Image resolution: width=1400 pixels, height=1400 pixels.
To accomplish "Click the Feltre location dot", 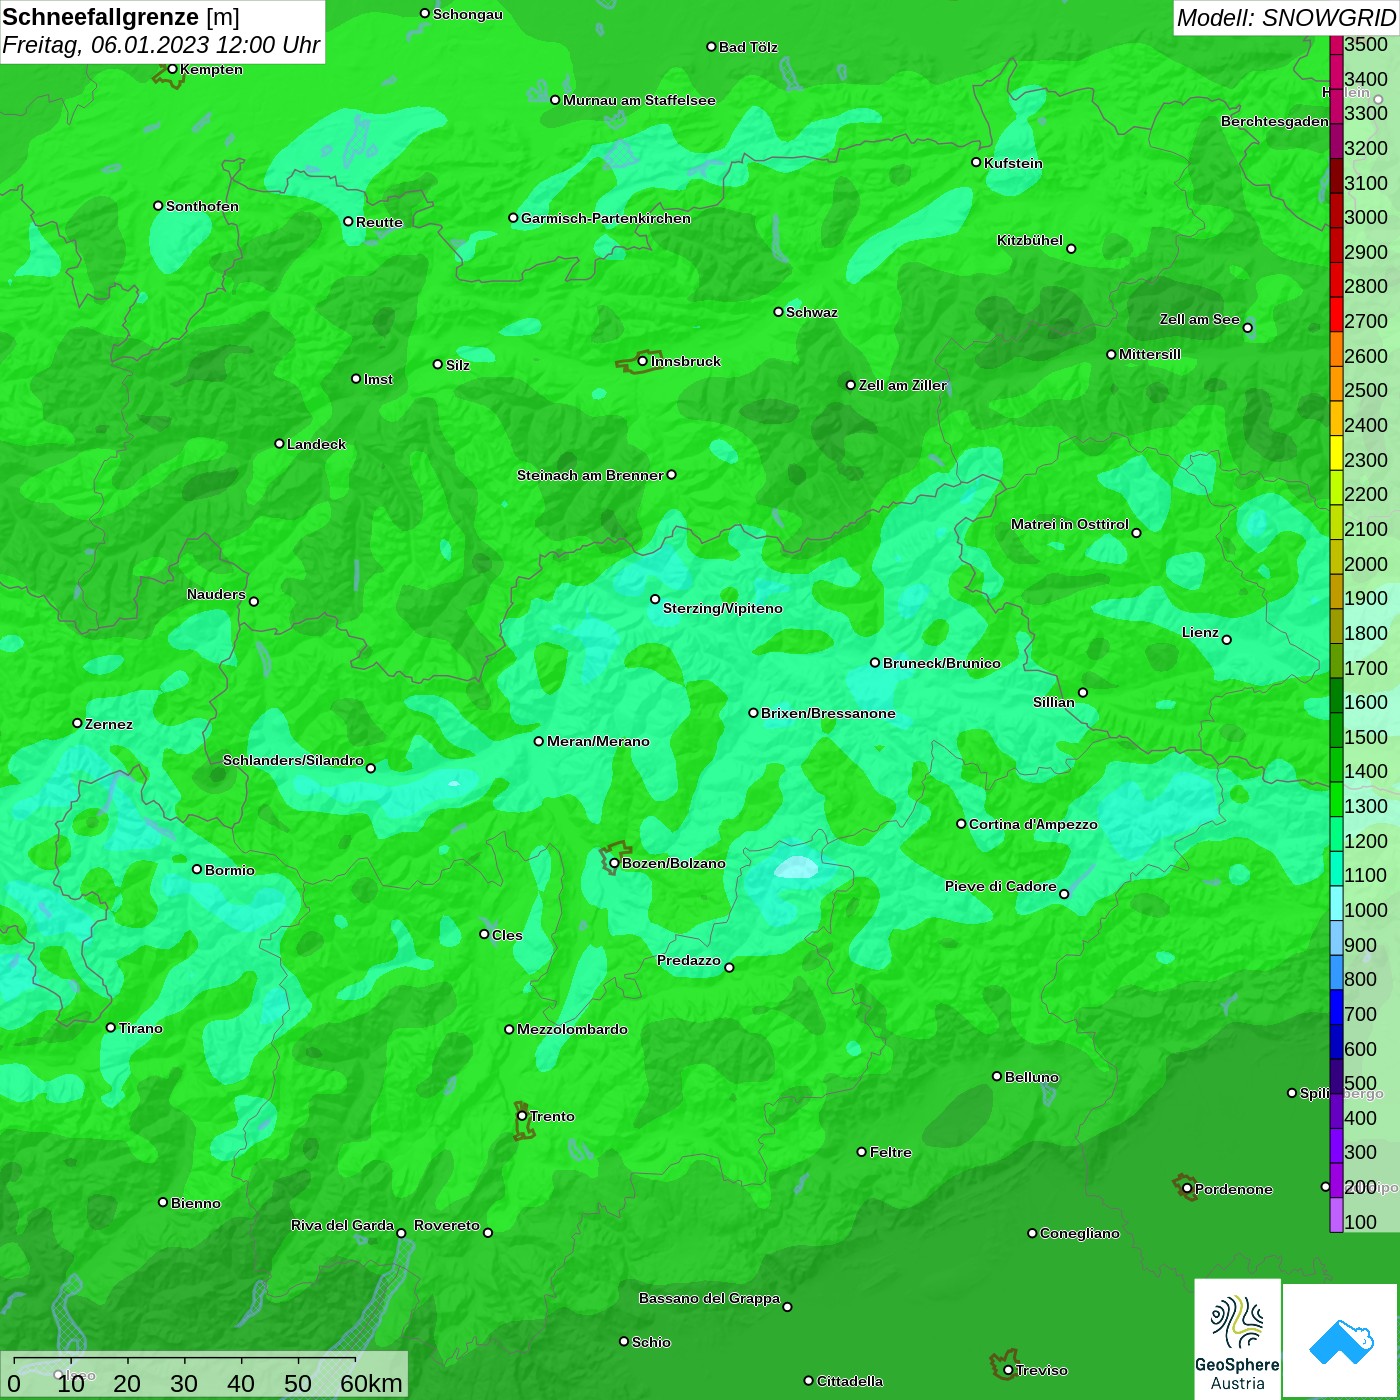I will coord(862,1152).
